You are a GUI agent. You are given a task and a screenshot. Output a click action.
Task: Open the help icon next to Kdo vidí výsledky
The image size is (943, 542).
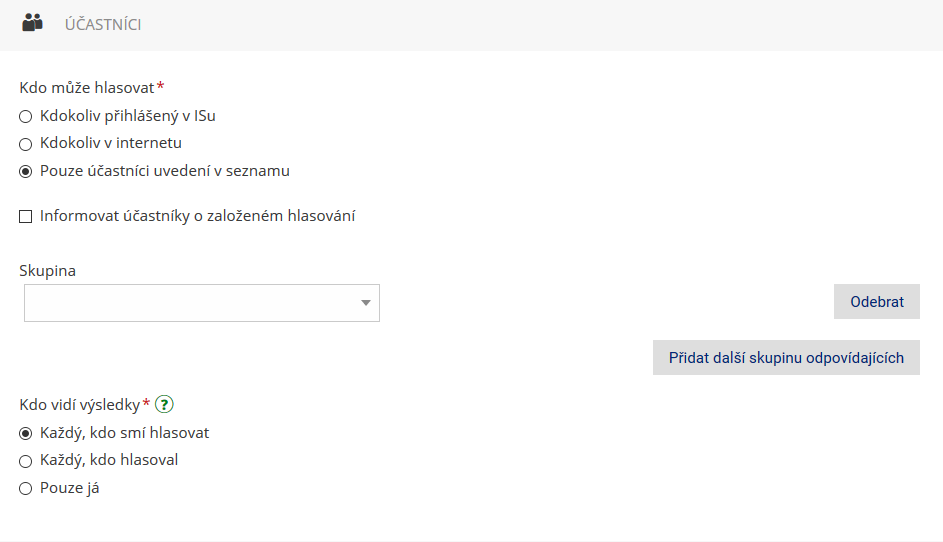[164, 404]
